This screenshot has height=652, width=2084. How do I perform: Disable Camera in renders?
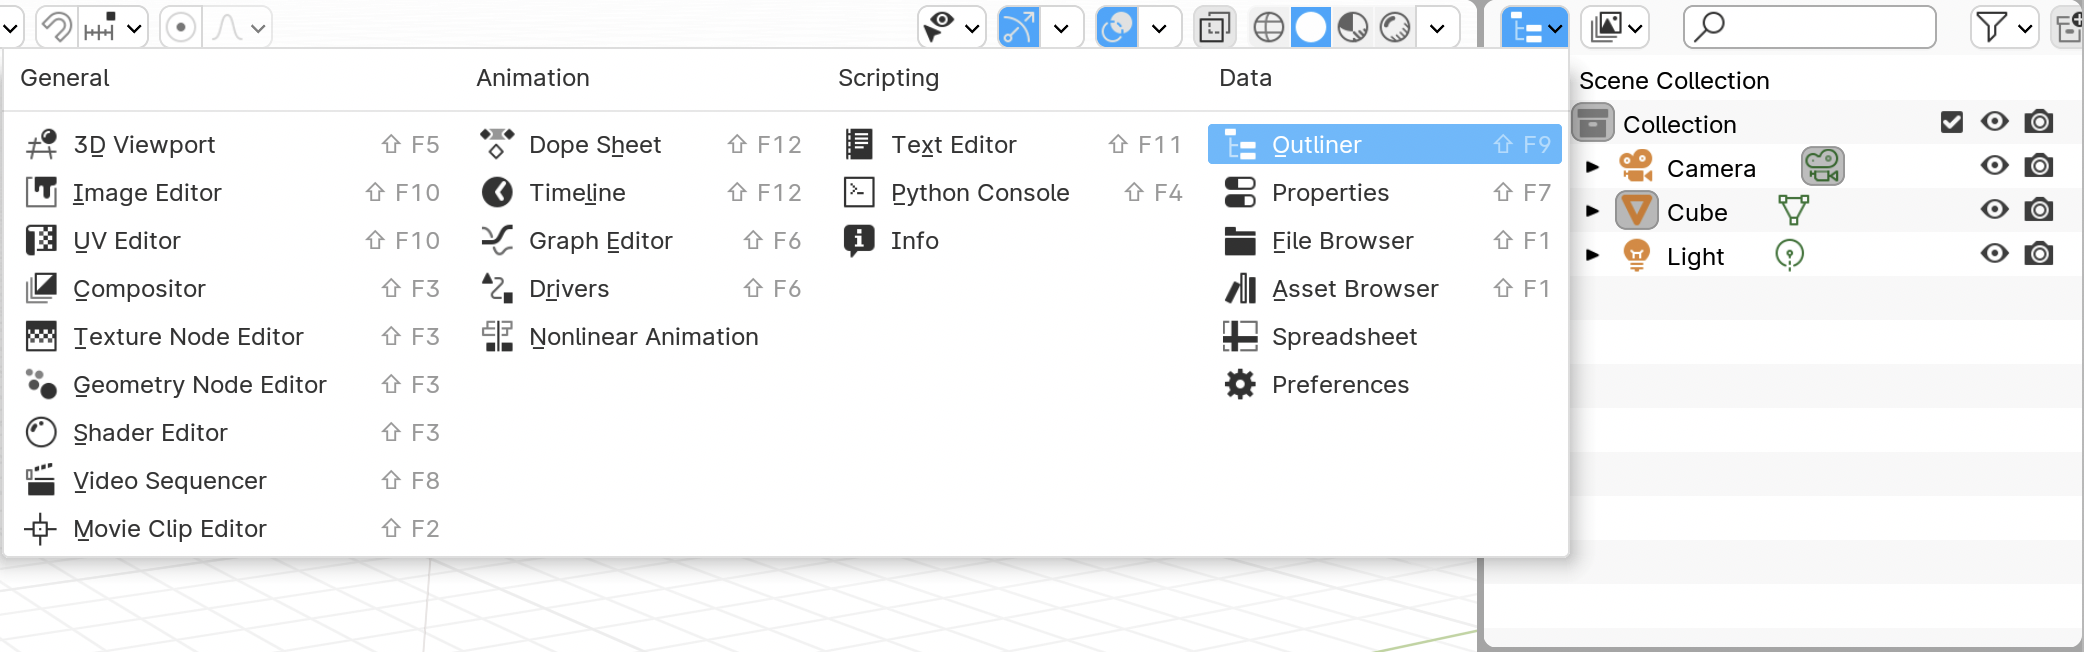[x=2039, y=166]
